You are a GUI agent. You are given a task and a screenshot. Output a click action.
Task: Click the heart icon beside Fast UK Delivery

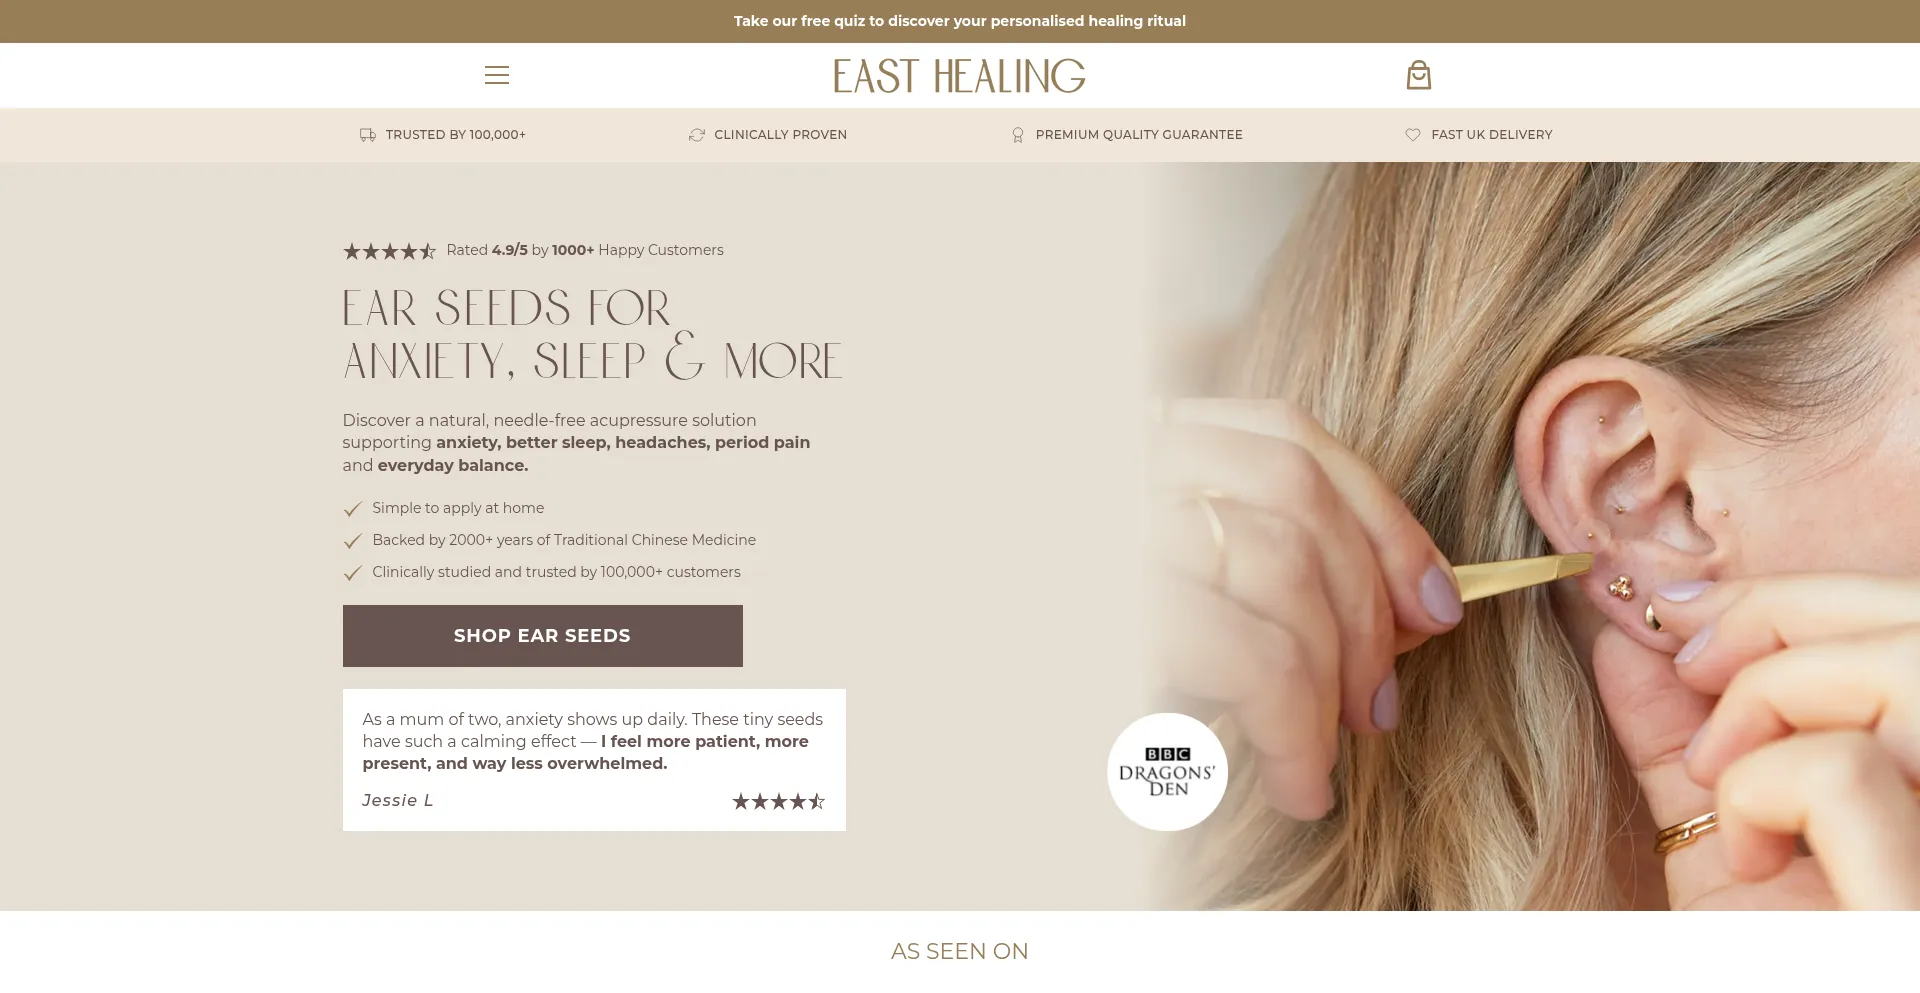pyautogui.click(x=1413, y=135)
